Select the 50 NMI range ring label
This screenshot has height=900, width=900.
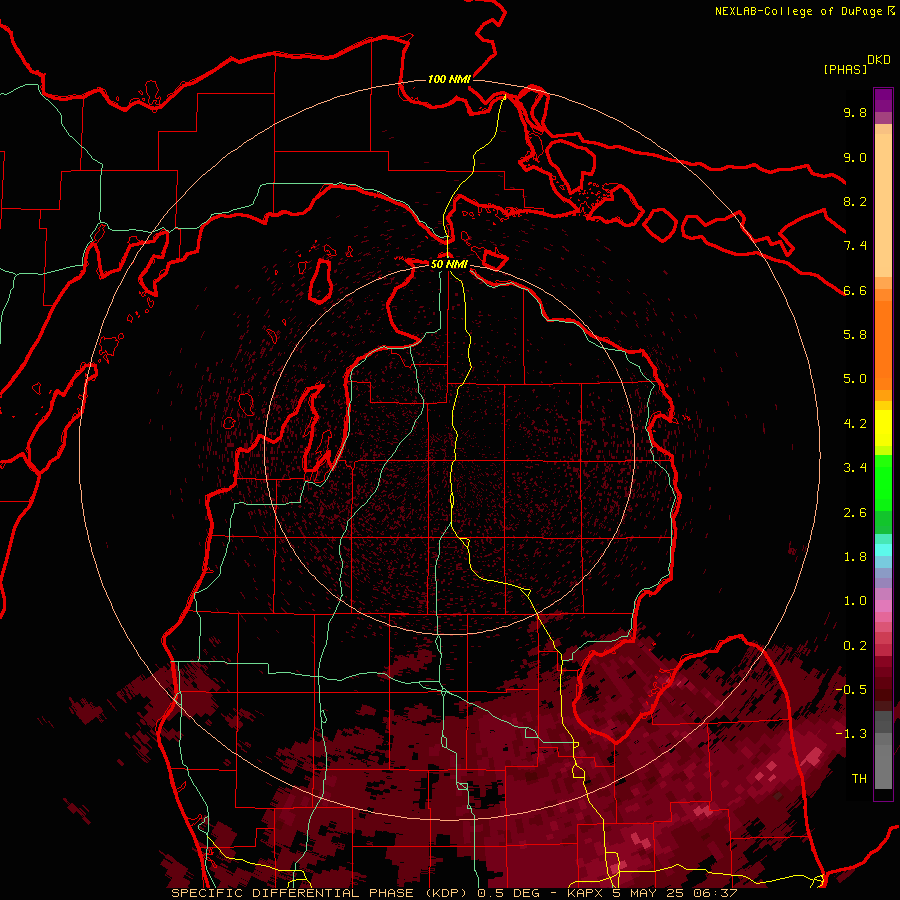(449, 264)
